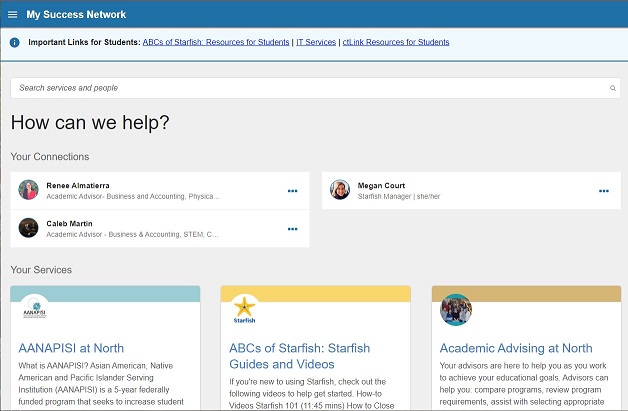This screenshot has height=411, width=628.
Task: Select Renee Almatierra's name in connections
Action: click(x=79, y=185)
